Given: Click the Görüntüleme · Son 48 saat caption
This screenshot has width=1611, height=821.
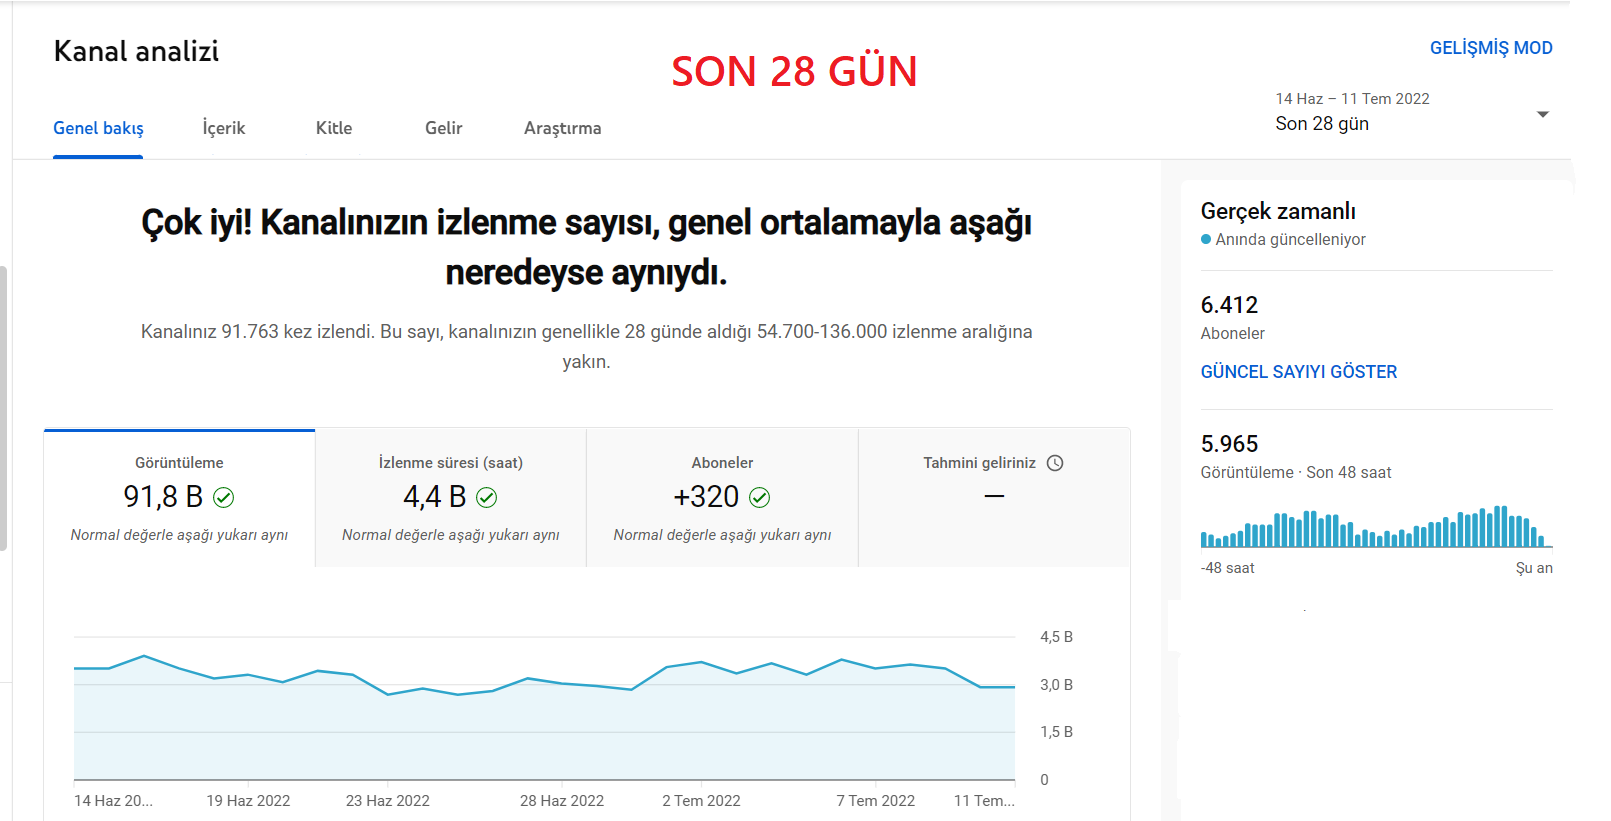Looking at the screenshot, I should point(1296,473).
